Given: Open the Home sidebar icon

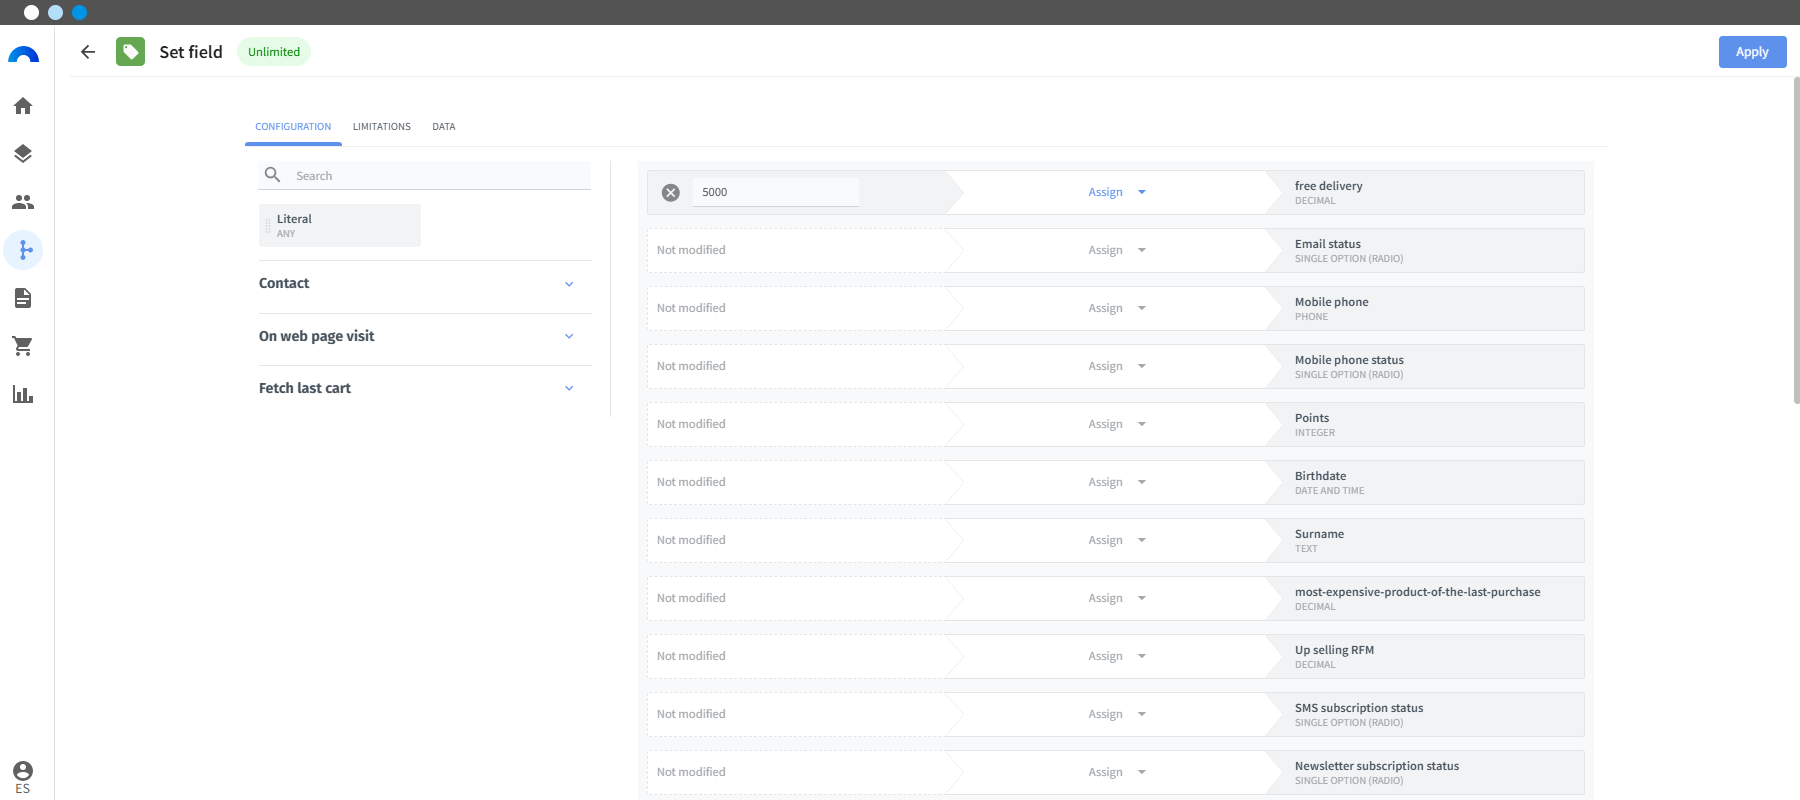Looking at the screenshot, I should coord(23,106).
